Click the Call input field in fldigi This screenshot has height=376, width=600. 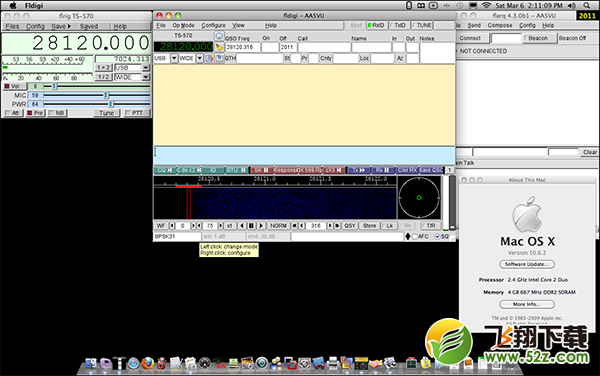coord(324,47)
